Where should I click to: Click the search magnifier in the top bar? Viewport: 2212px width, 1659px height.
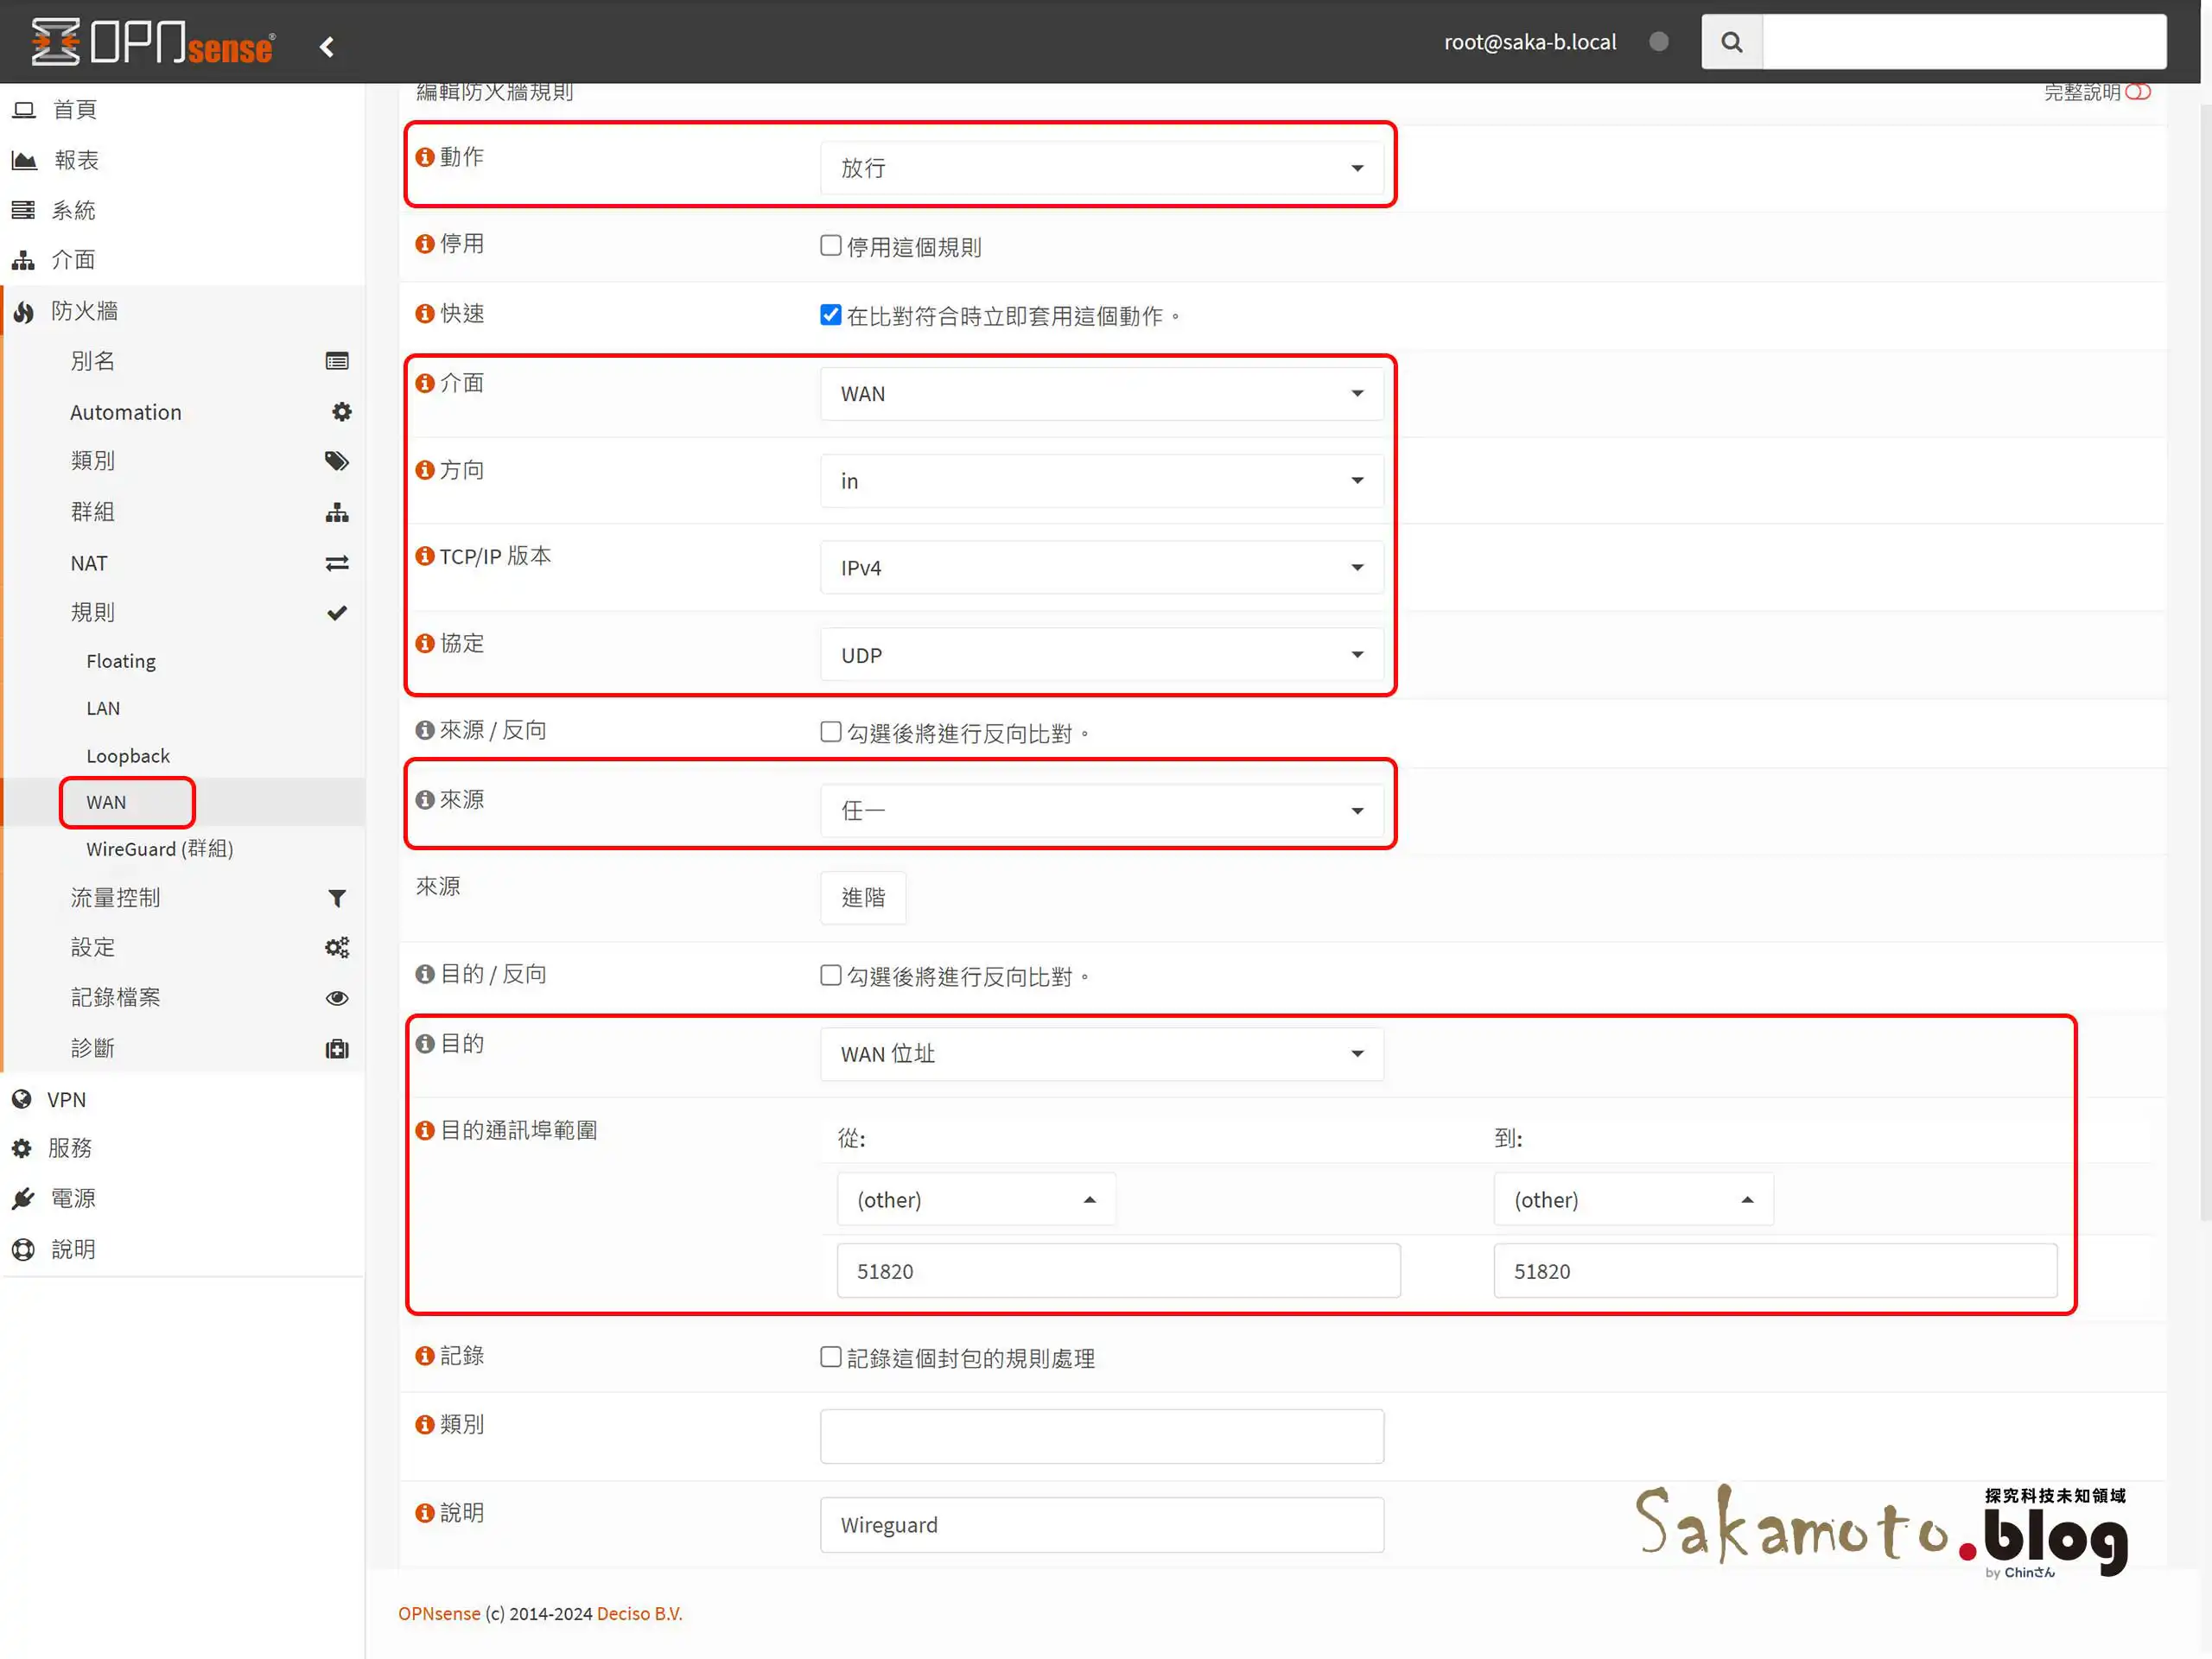tap(1731, 41)
